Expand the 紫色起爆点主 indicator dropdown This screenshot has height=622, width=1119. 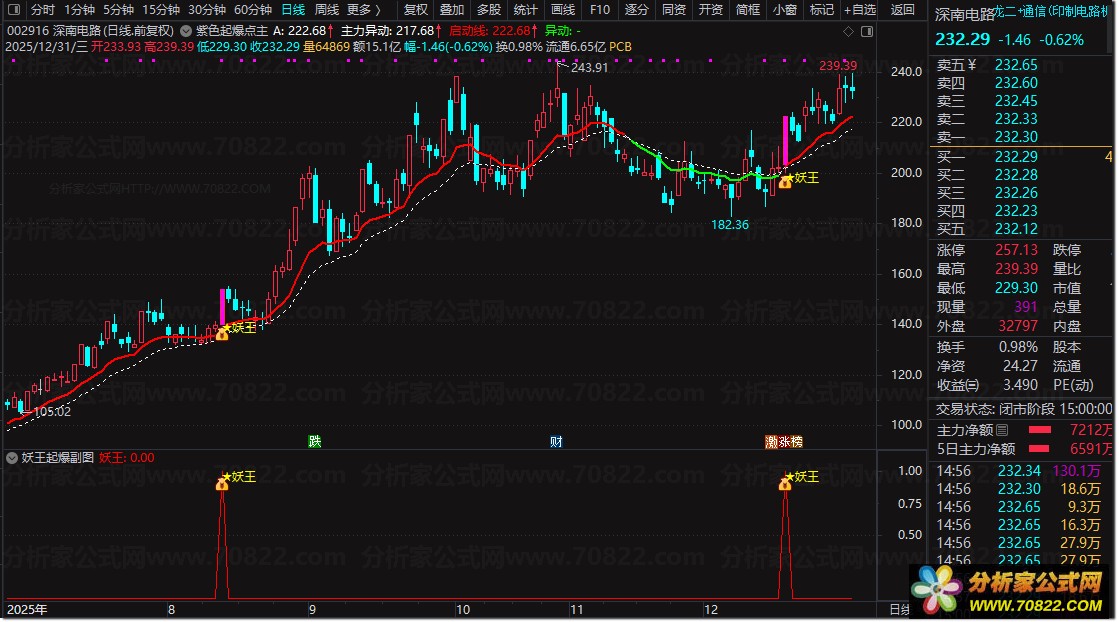186,31
